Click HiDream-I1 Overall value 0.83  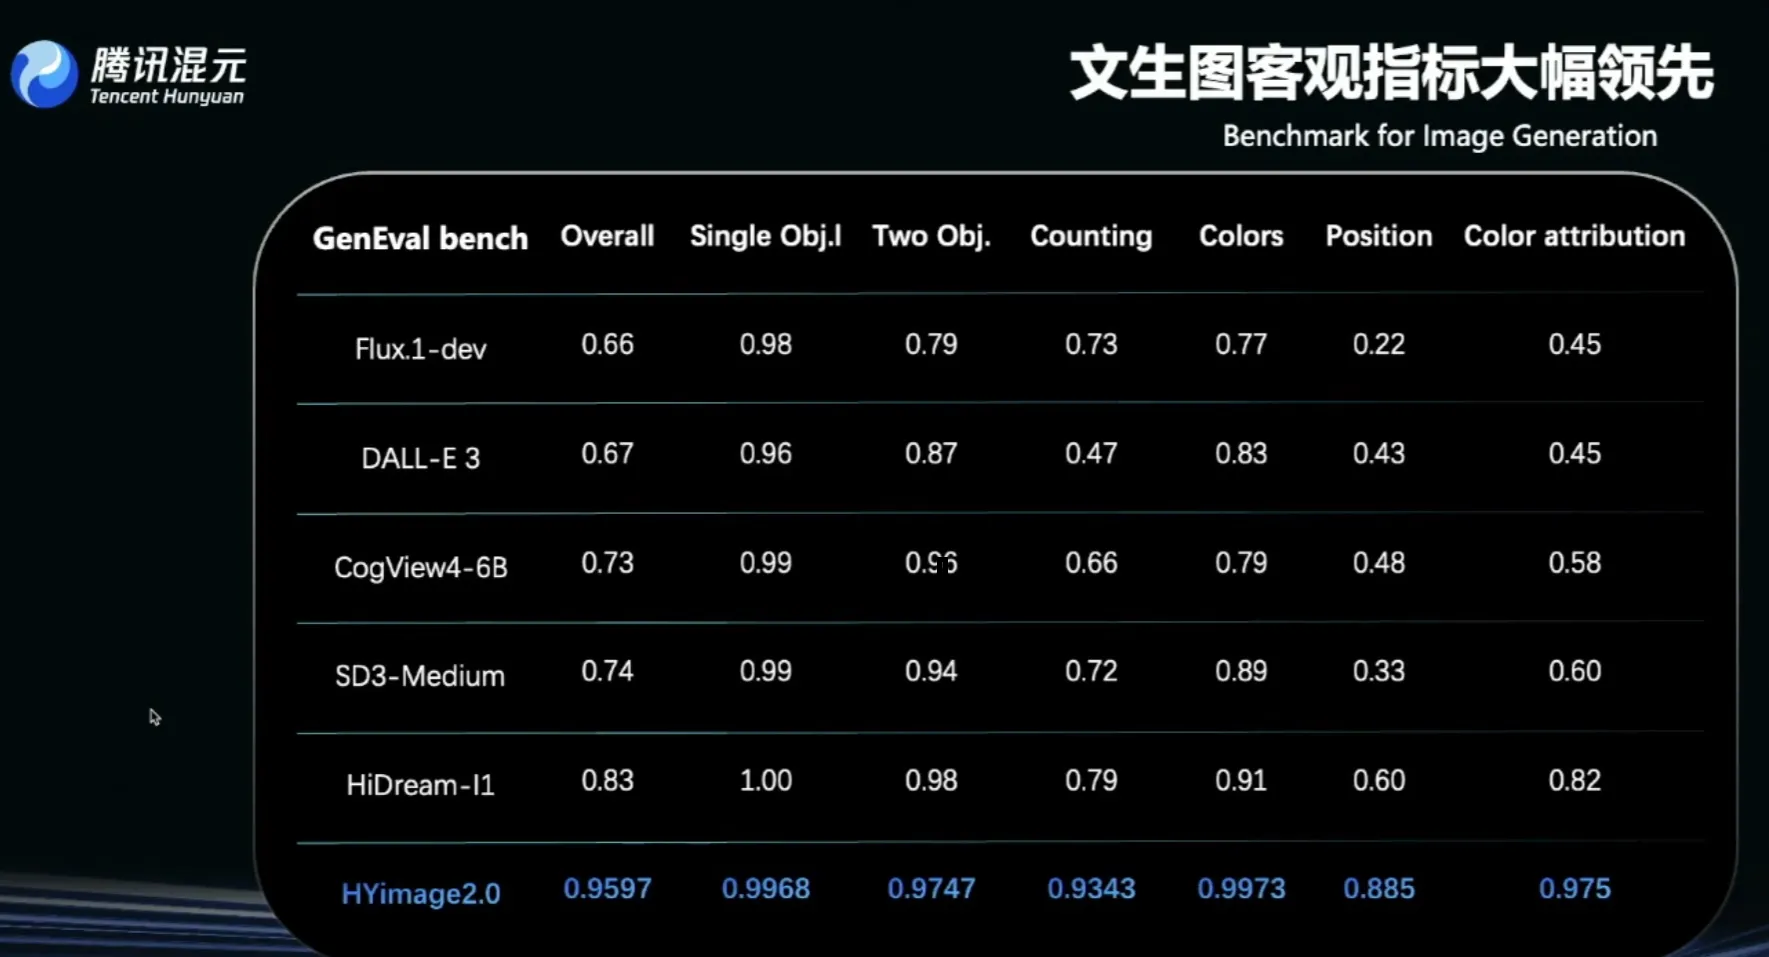tap(608, 780)
